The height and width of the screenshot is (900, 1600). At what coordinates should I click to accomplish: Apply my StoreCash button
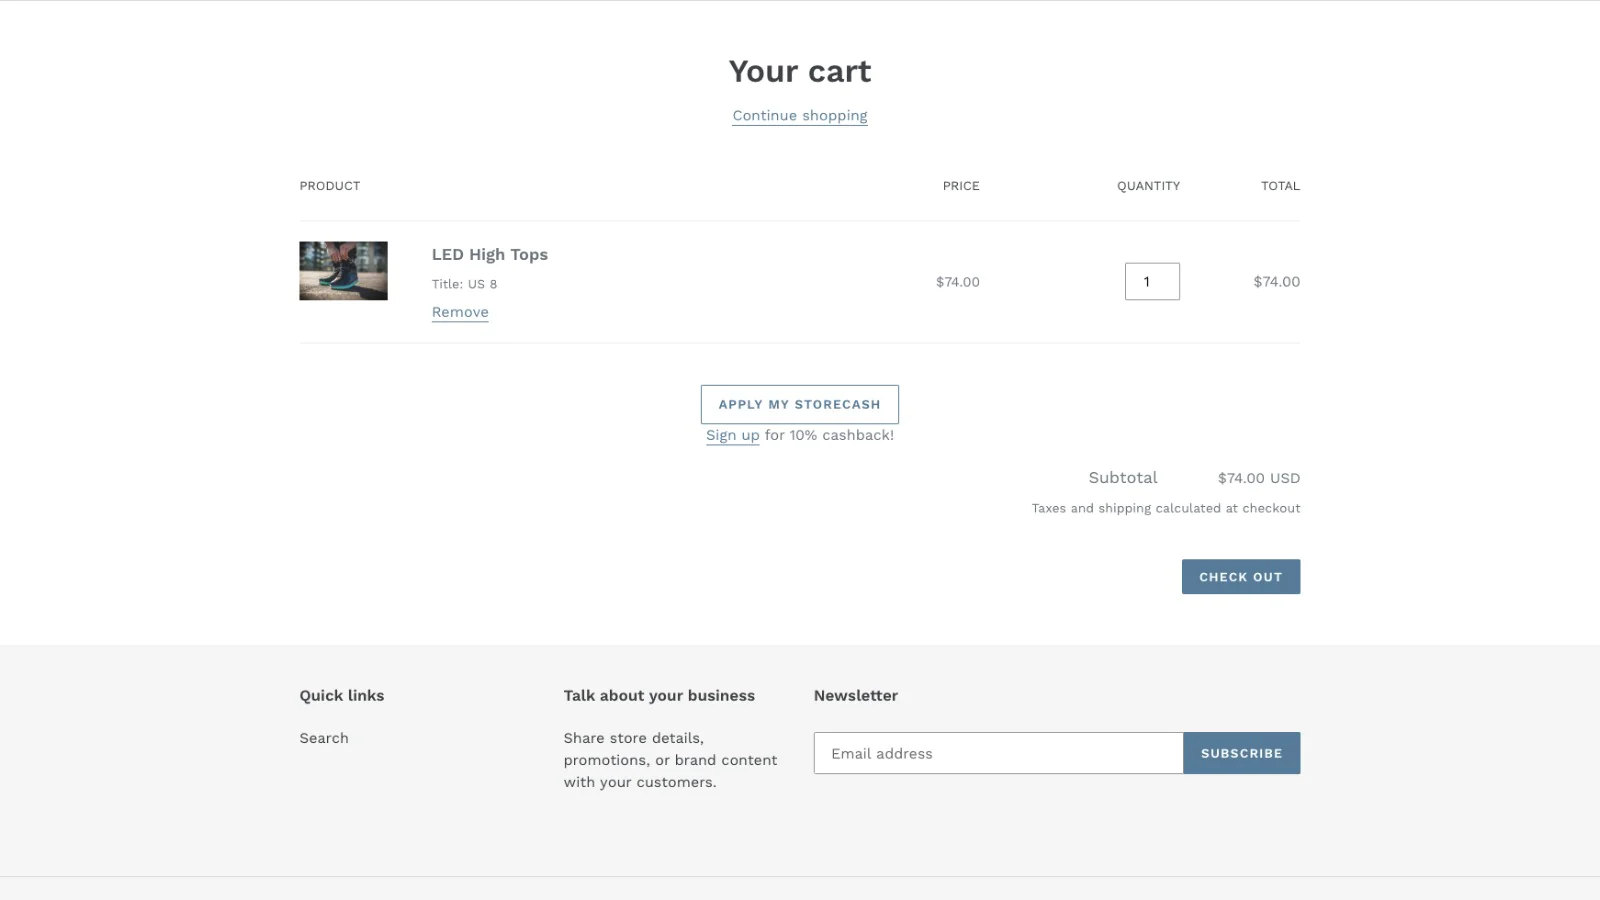point(800,405)
